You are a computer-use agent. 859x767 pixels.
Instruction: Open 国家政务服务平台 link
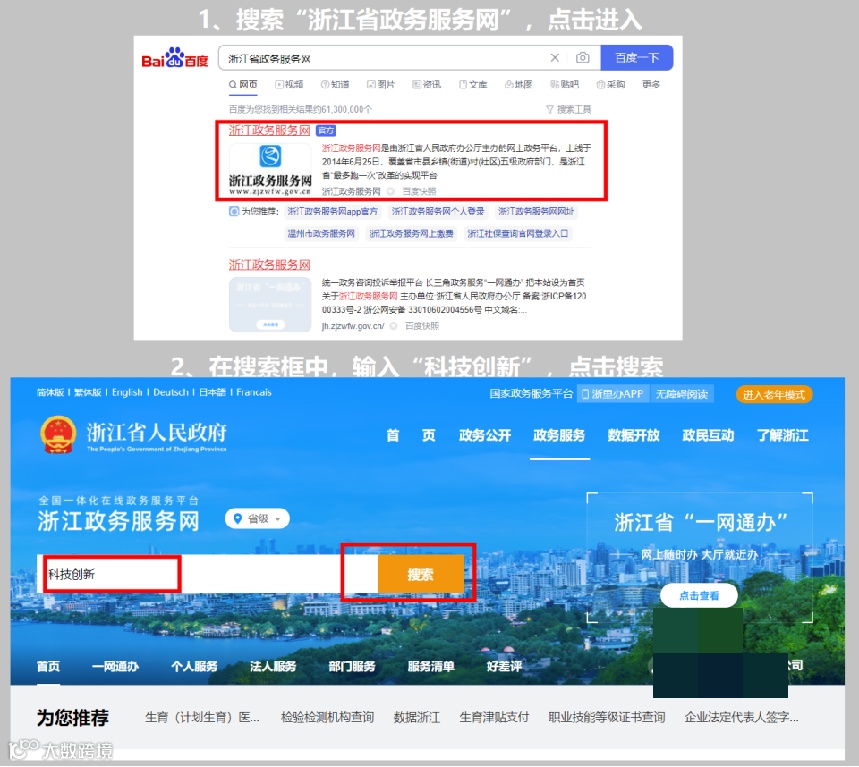(x=531, y=394)
